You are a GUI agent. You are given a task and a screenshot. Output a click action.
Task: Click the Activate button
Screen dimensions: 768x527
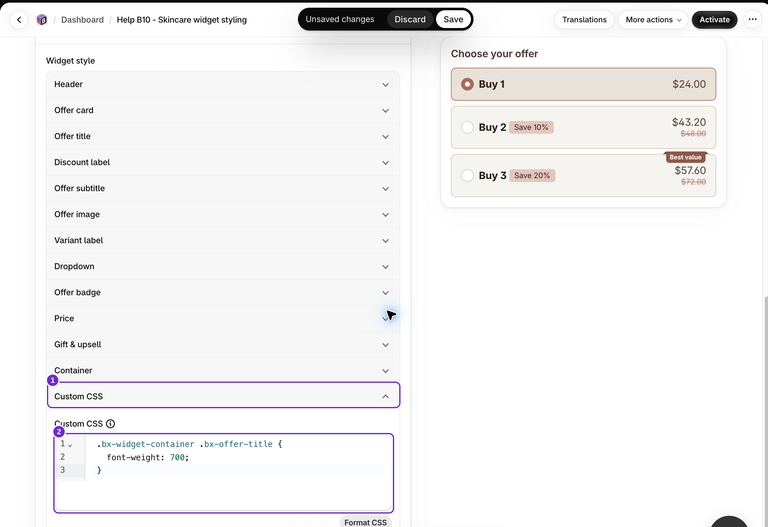[714, 20]
